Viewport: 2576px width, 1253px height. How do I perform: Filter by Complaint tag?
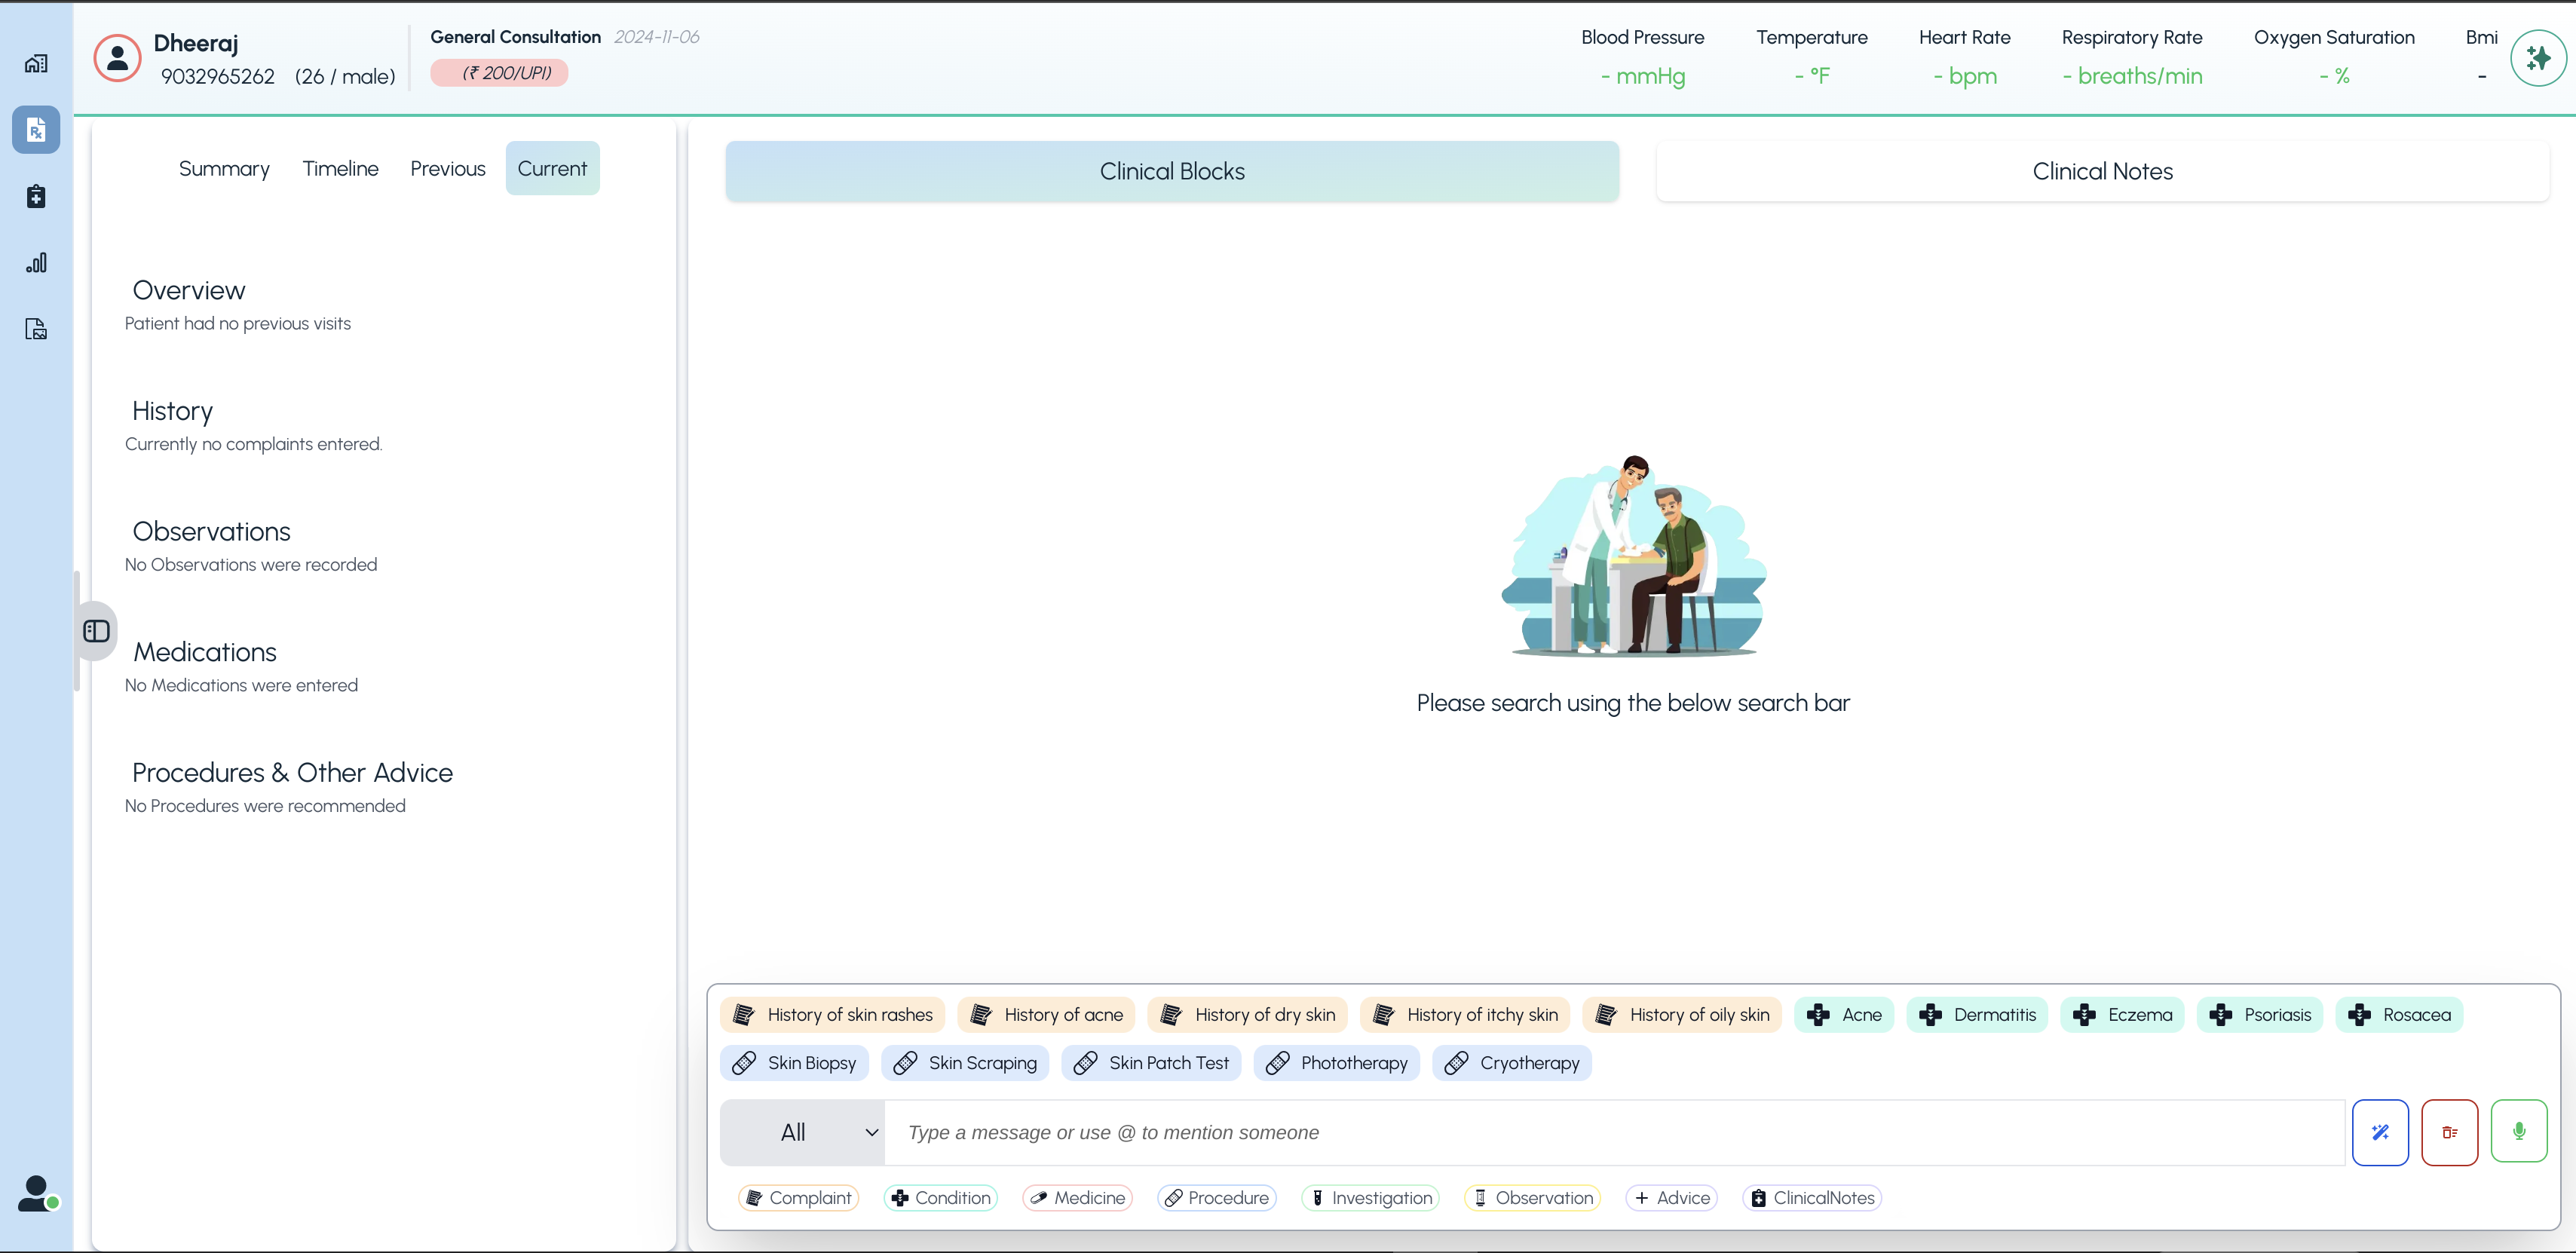coord(798,1197)
